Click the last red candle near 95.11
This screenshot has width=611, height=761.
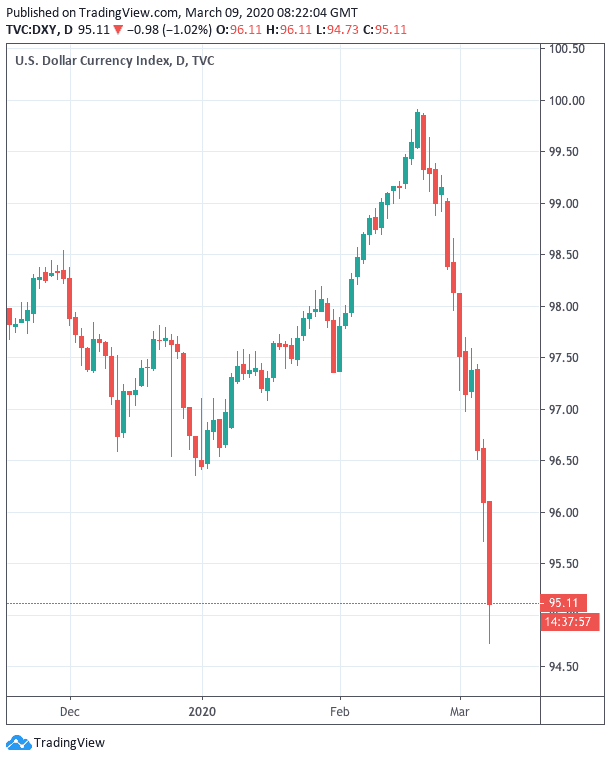(x=490, y=553)
